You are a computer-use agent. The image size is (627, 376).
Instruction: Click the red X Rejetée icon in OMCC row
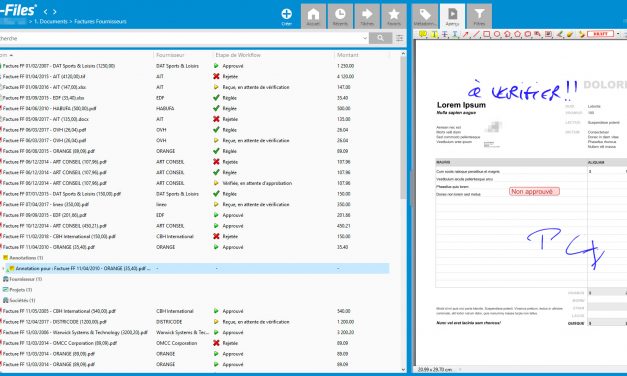click(216, 343)
